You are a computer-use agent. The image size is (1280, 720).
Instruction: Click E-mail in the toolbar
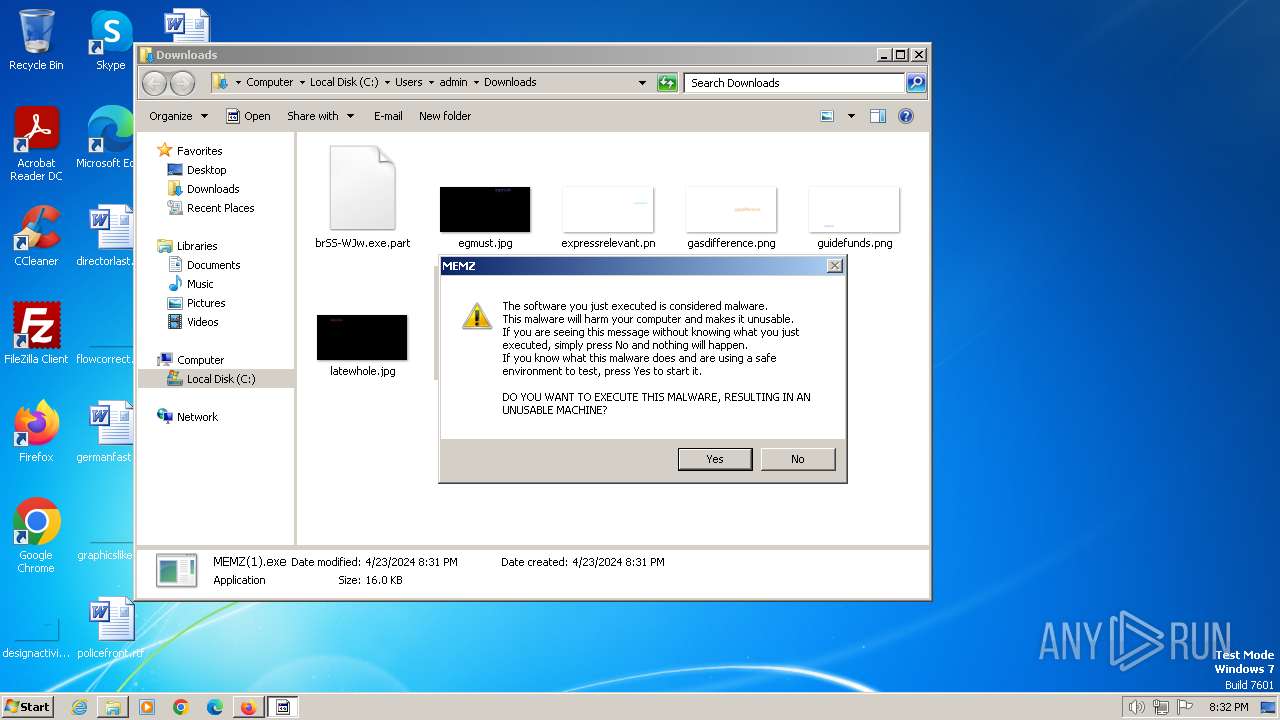[388, 116]
